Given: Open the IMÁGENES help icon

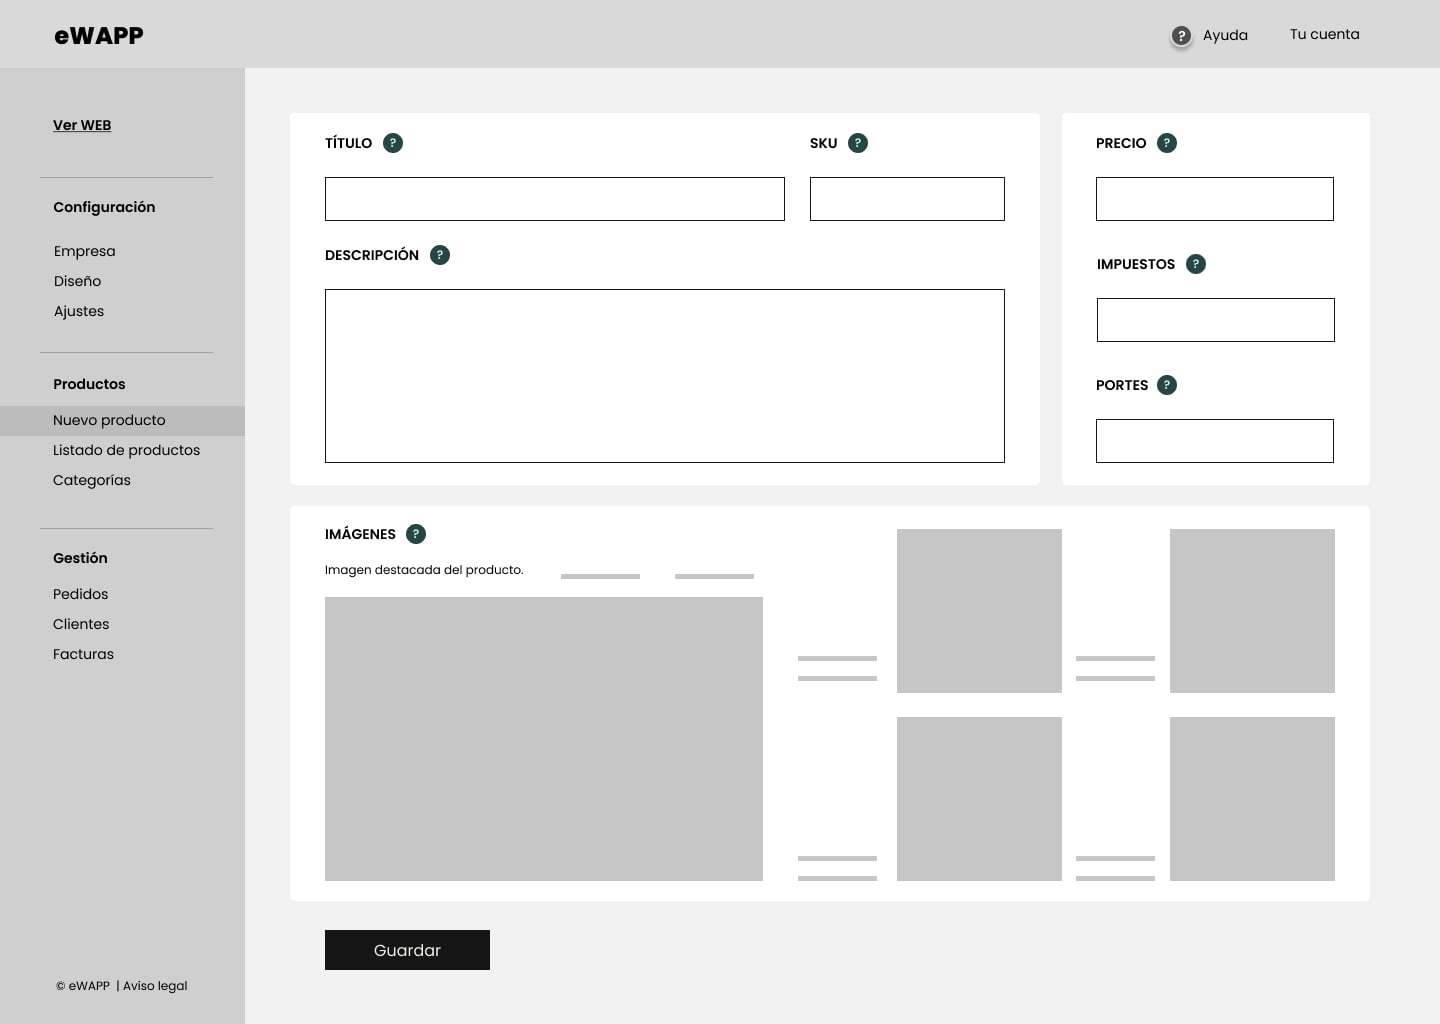Looking at the screenshot, I should (x=416, y=534).
